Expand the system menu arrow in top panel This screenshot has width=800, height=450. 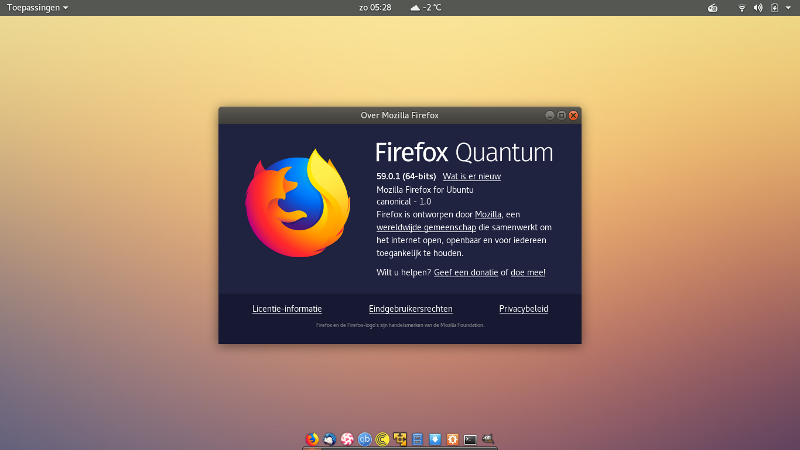pos(788,8)
